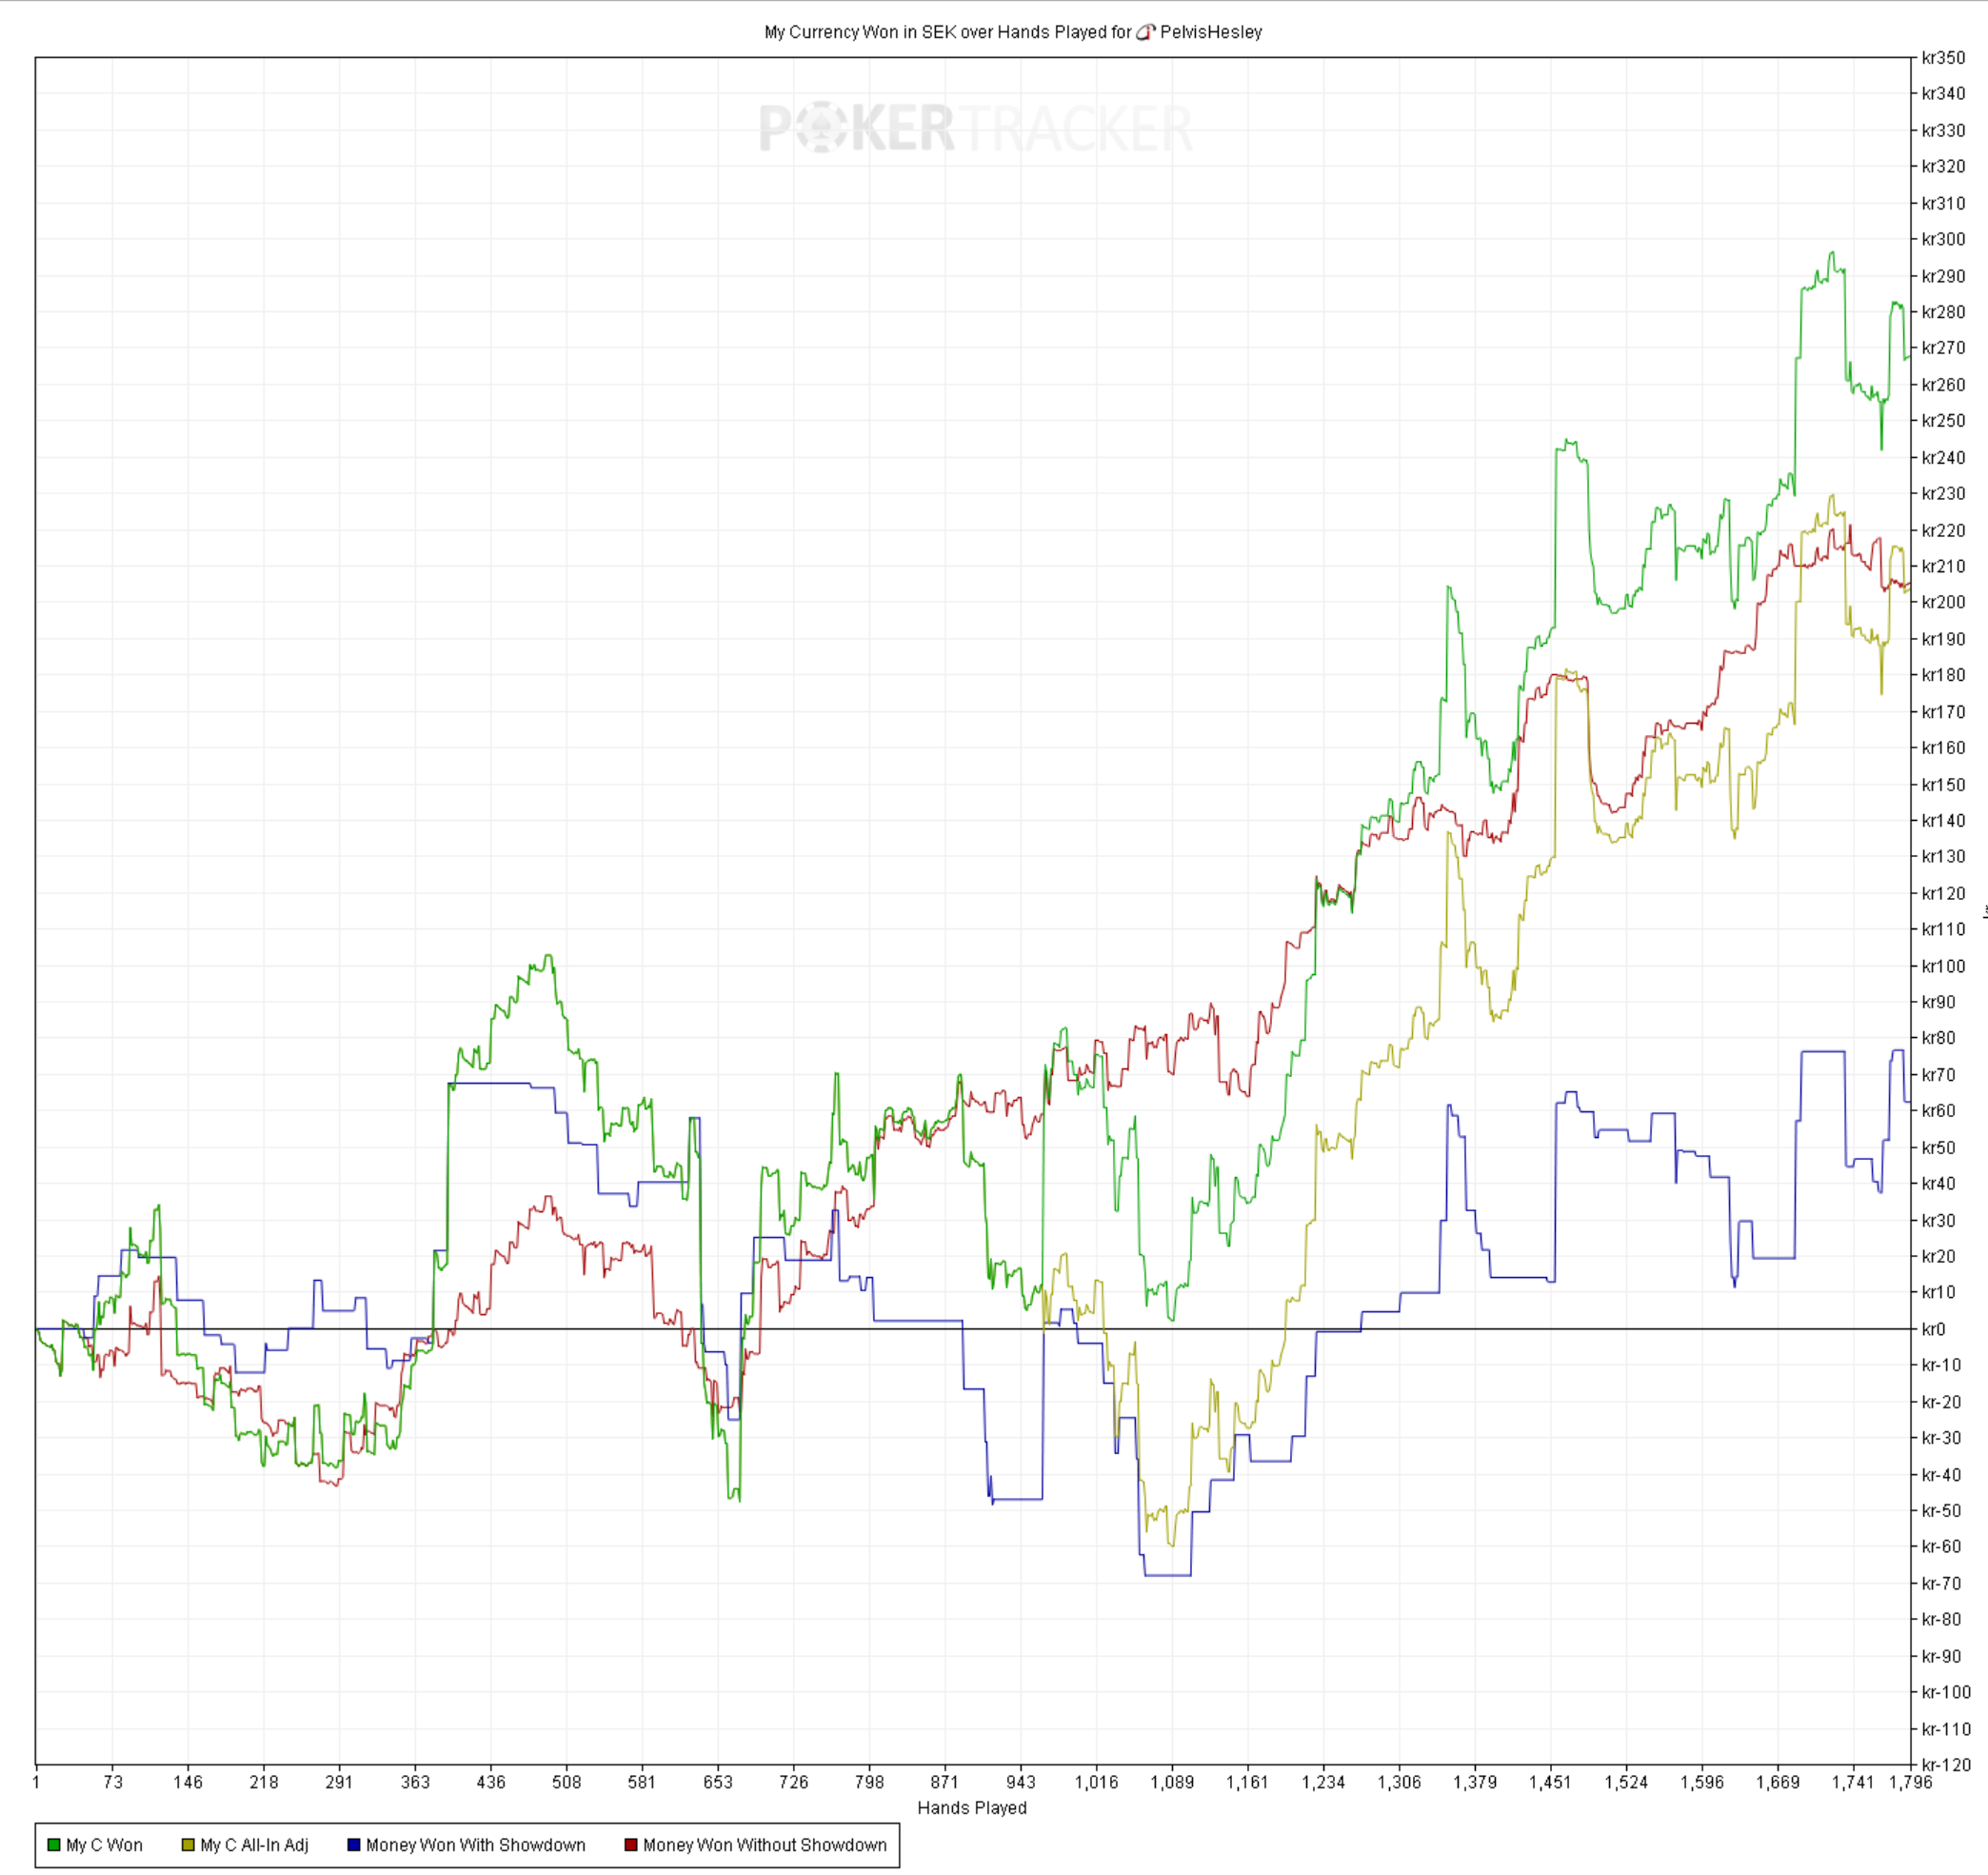Click the 436 tick on the x-axis
This screenshot has height=1875, width=1988.
(x=491, y=1782)
